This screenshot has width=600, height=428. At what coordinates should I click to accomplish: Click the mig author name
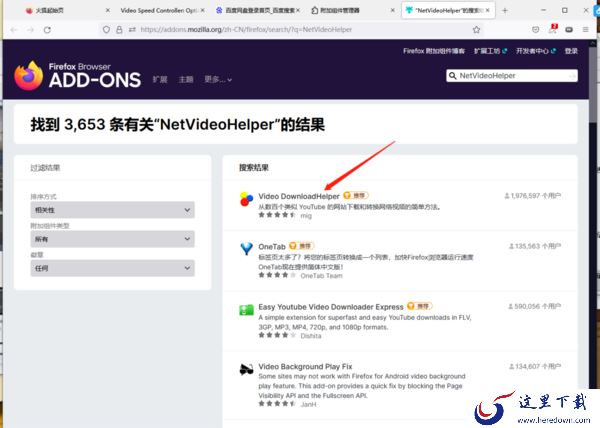[x=306, y=216]
